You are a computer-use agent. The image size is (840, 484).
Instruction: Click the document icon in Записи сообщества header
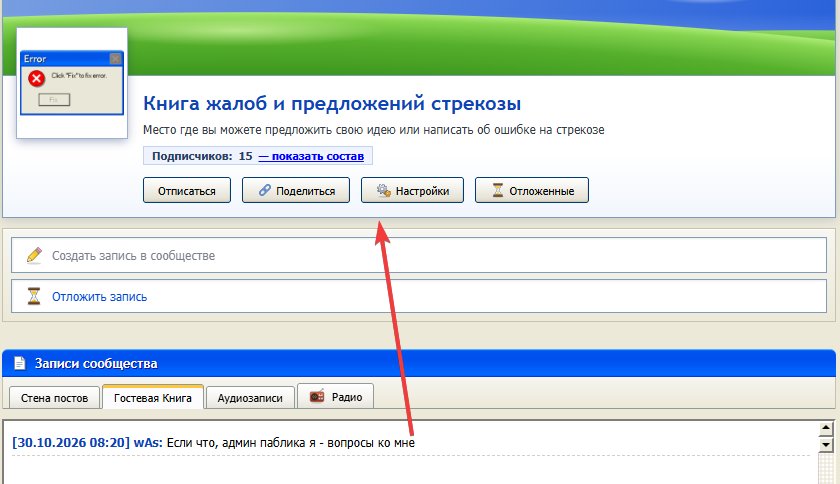(20, 363)
